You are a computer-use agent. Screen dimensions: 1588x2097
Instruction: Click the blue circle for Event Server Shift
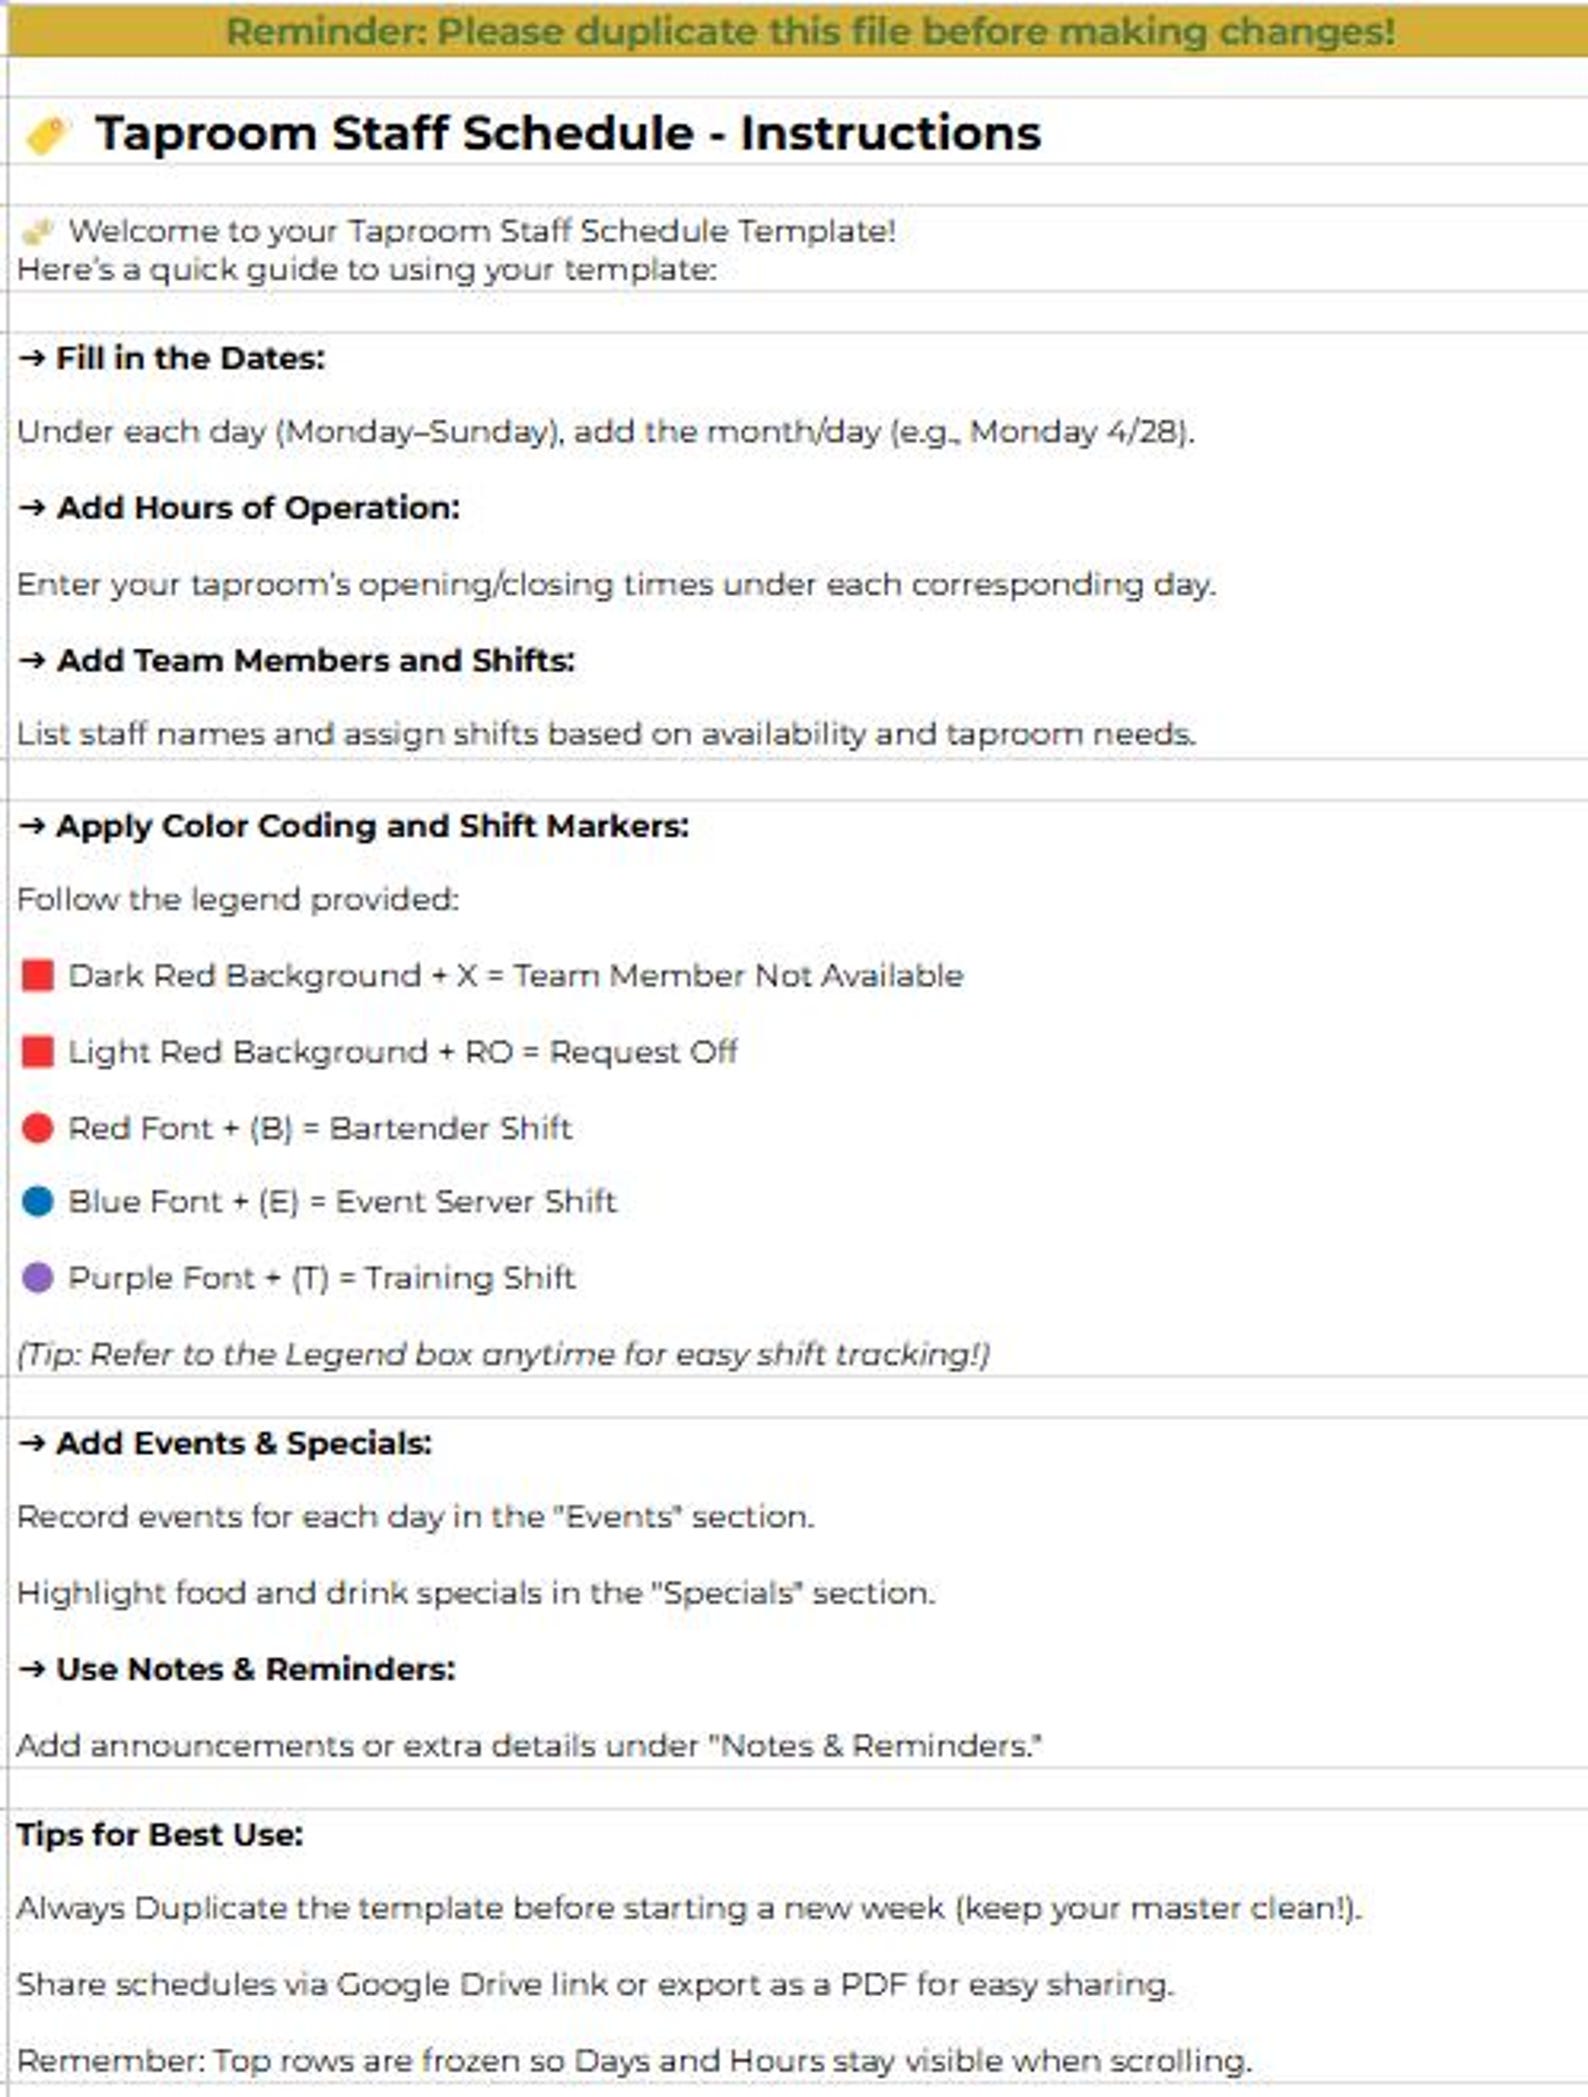pyautogui.click(x=37, y=1201)
